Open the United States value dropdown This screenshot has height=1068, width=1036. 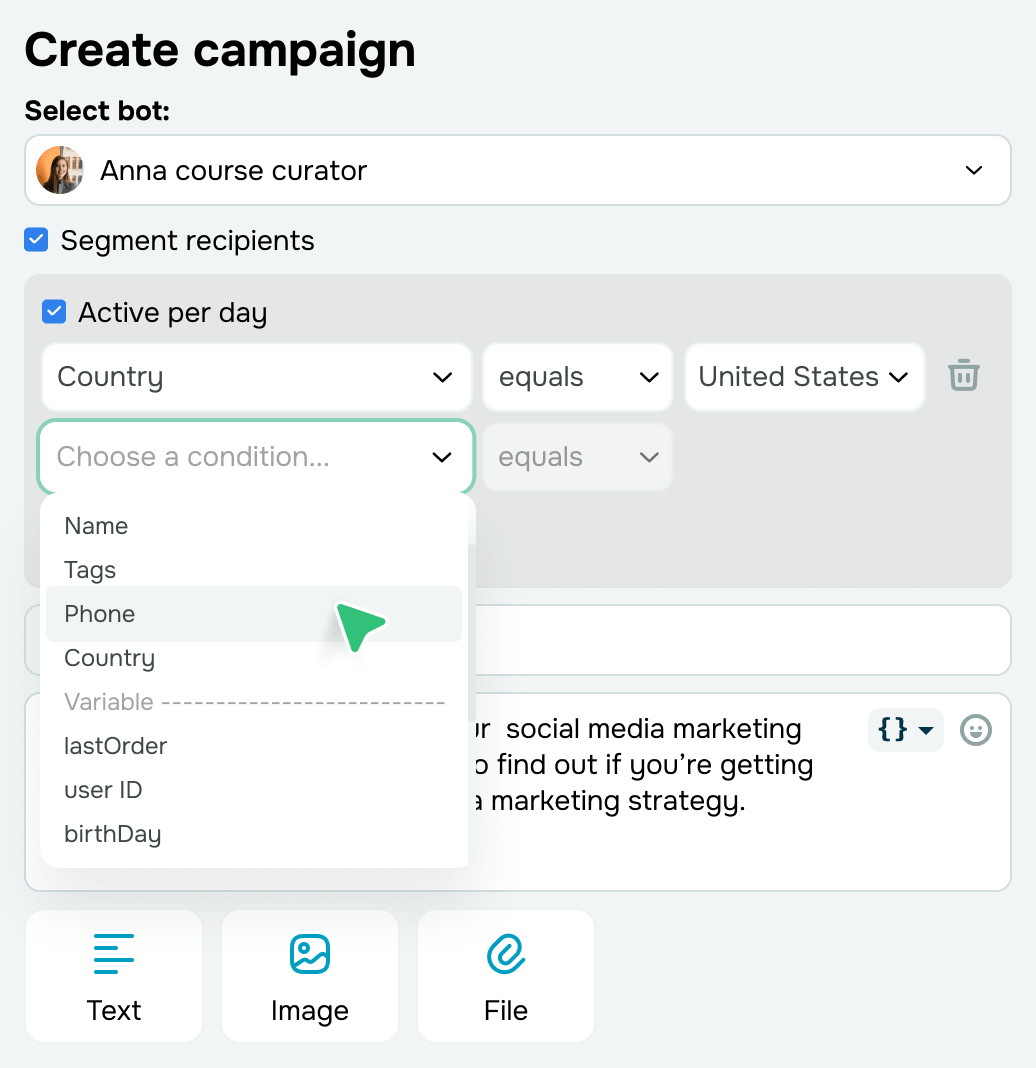[x=804, y=377]
